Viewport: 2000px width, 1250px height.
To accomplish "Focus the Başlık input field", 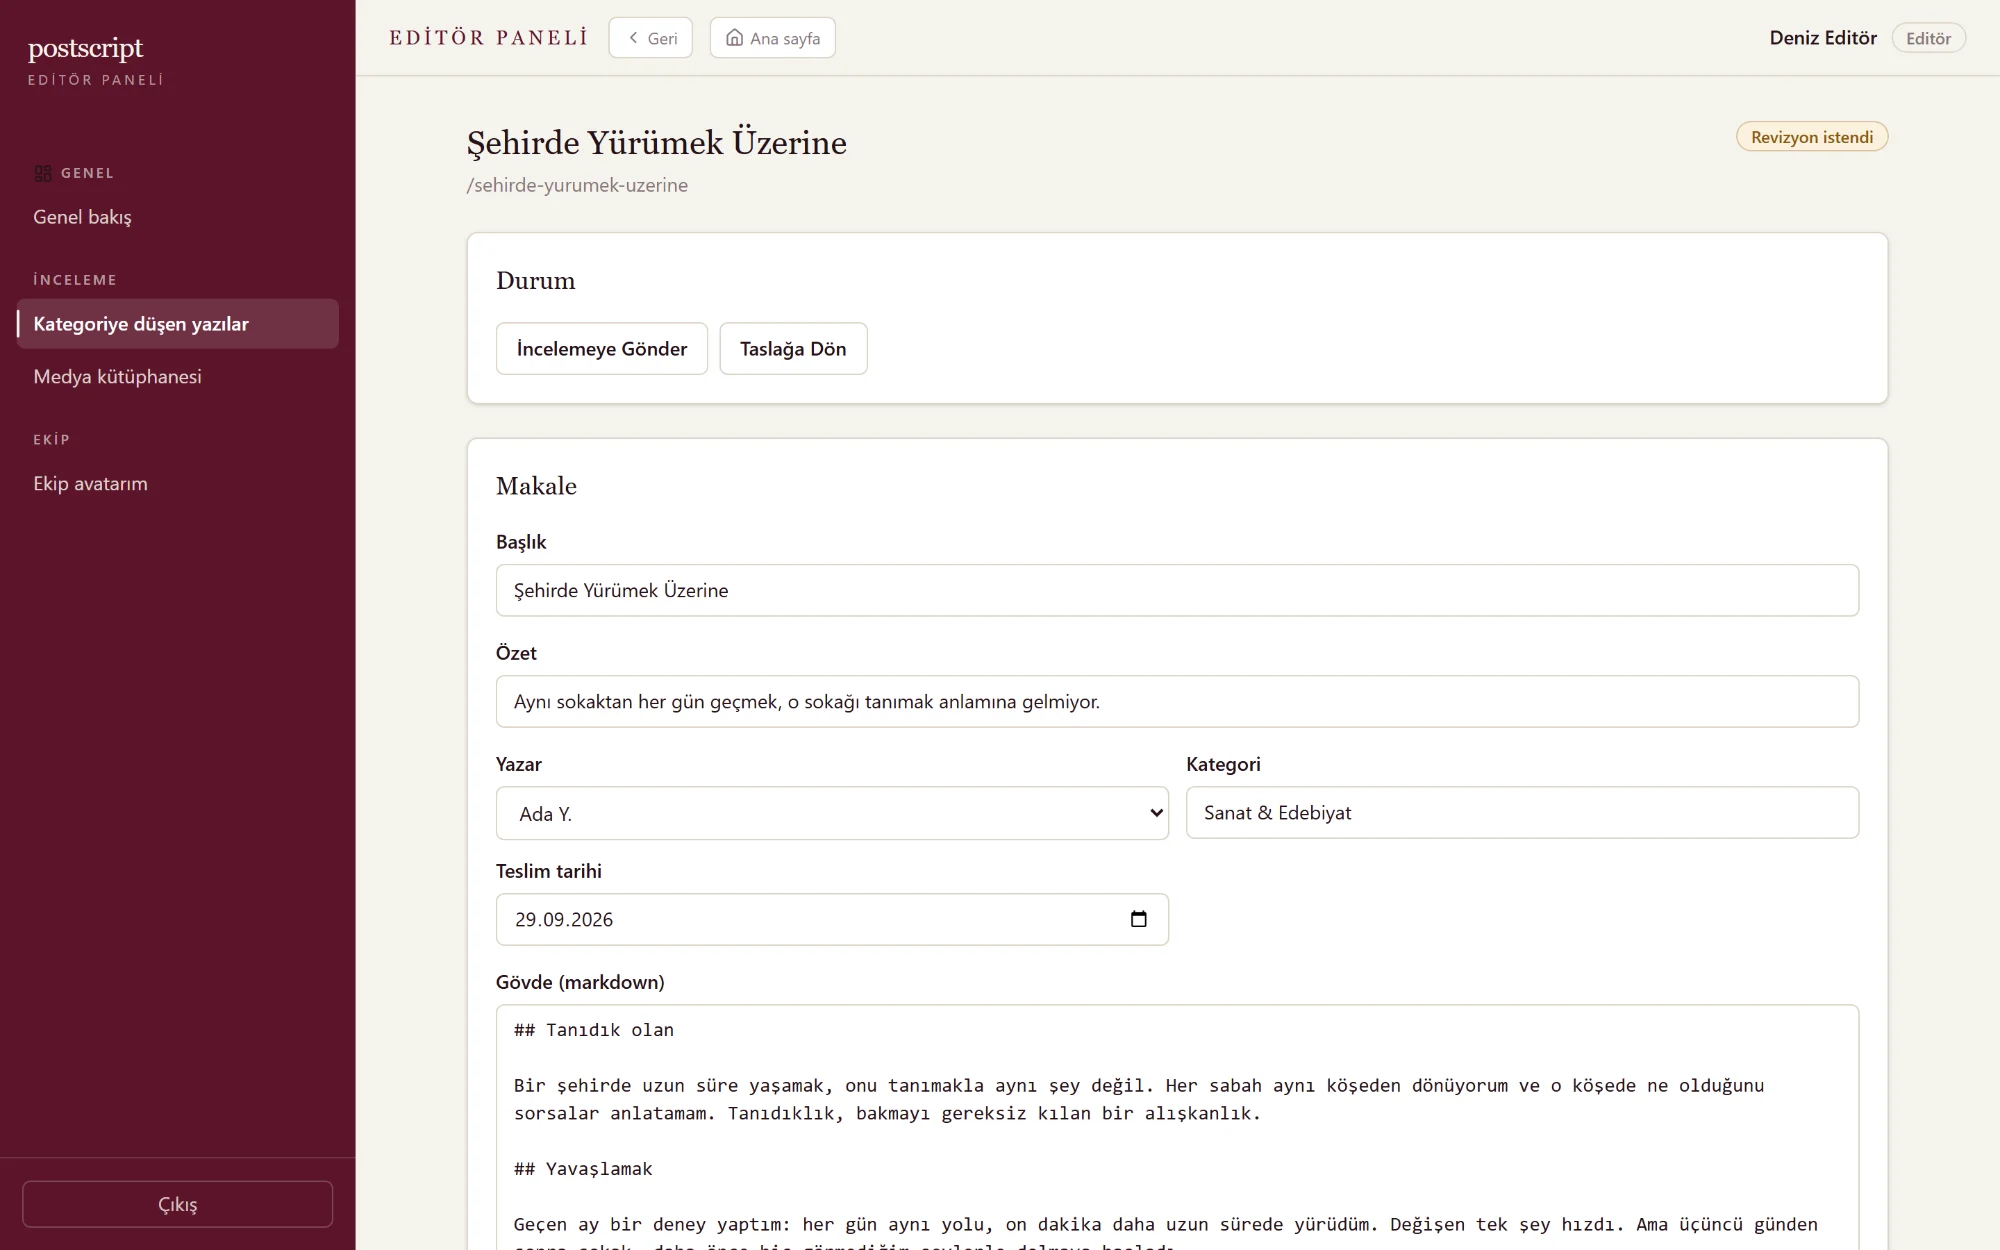I will (1177, 590).
